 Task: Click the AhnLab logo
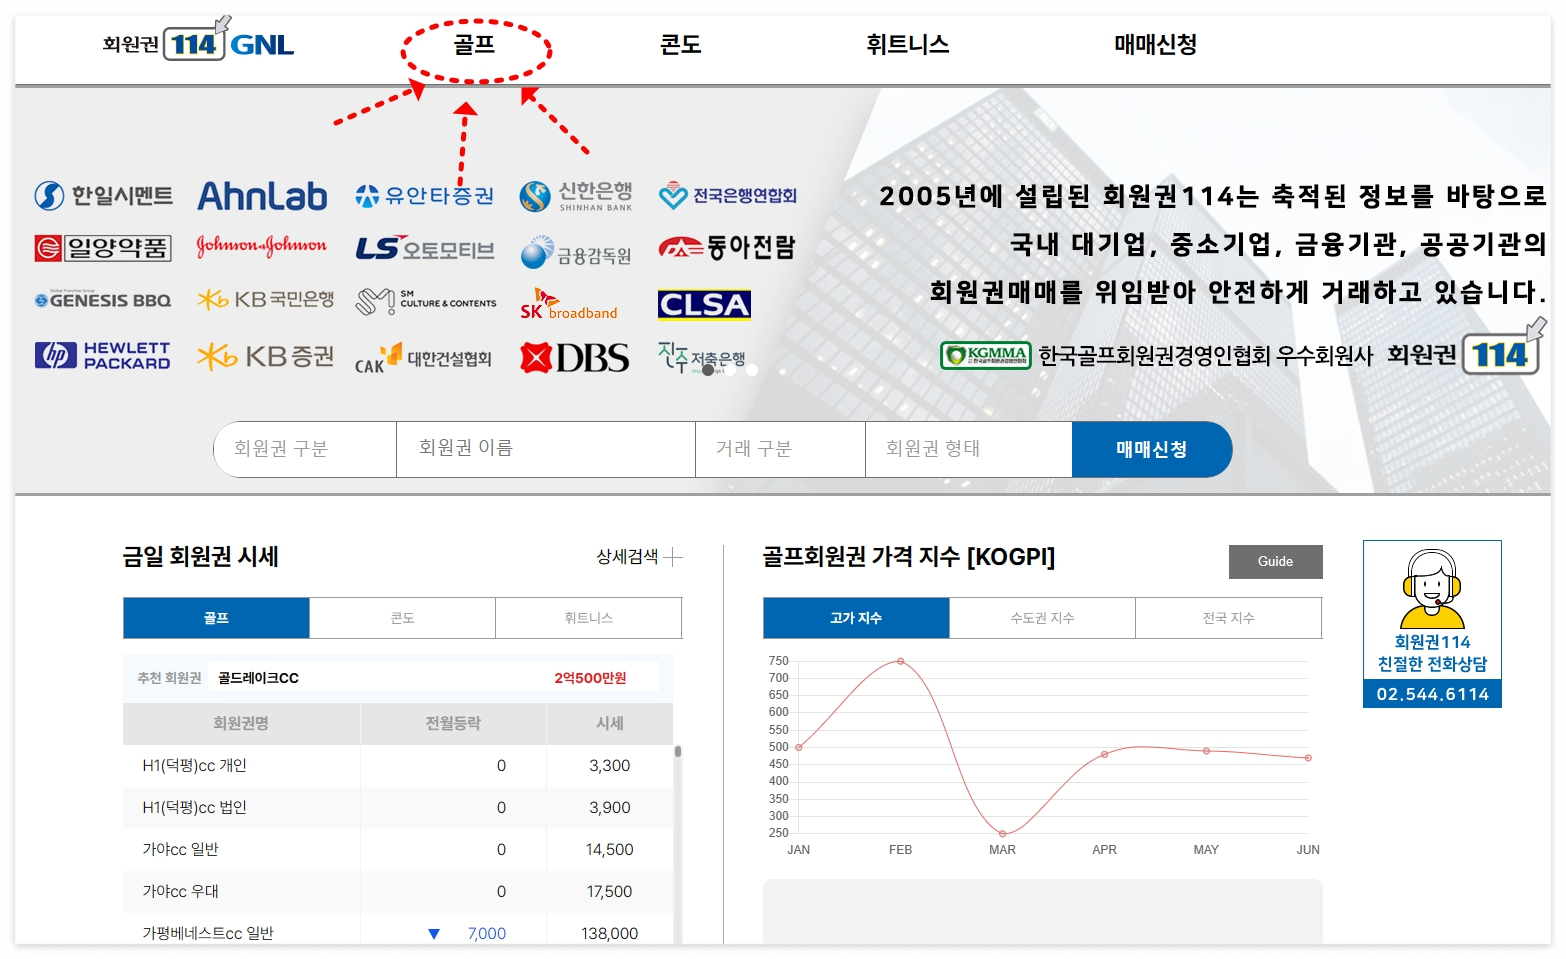click(262, 196)
